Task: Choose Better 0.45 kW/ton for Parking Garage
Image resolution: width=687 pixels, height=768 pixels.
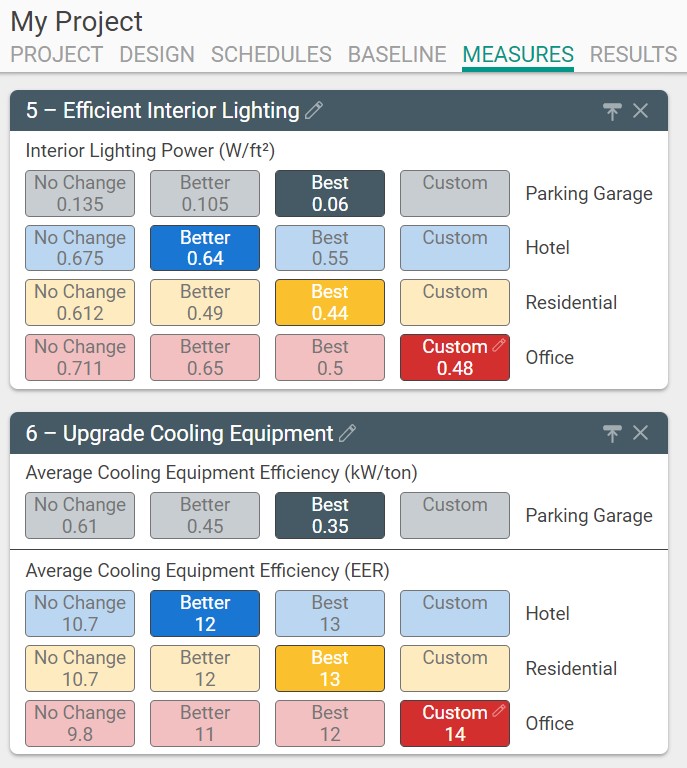Action: click(205, 515)
